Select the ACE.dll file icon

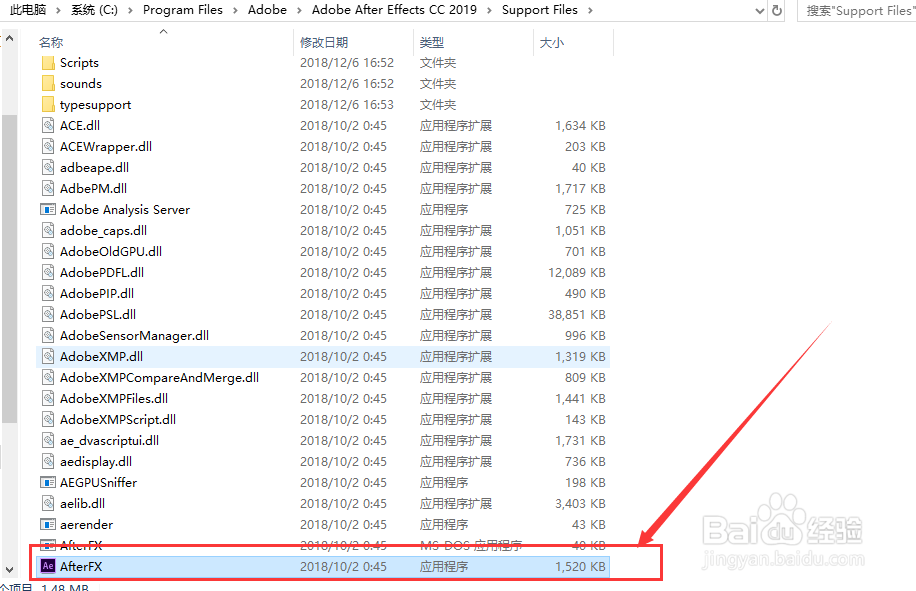click(x=47, y=125)
